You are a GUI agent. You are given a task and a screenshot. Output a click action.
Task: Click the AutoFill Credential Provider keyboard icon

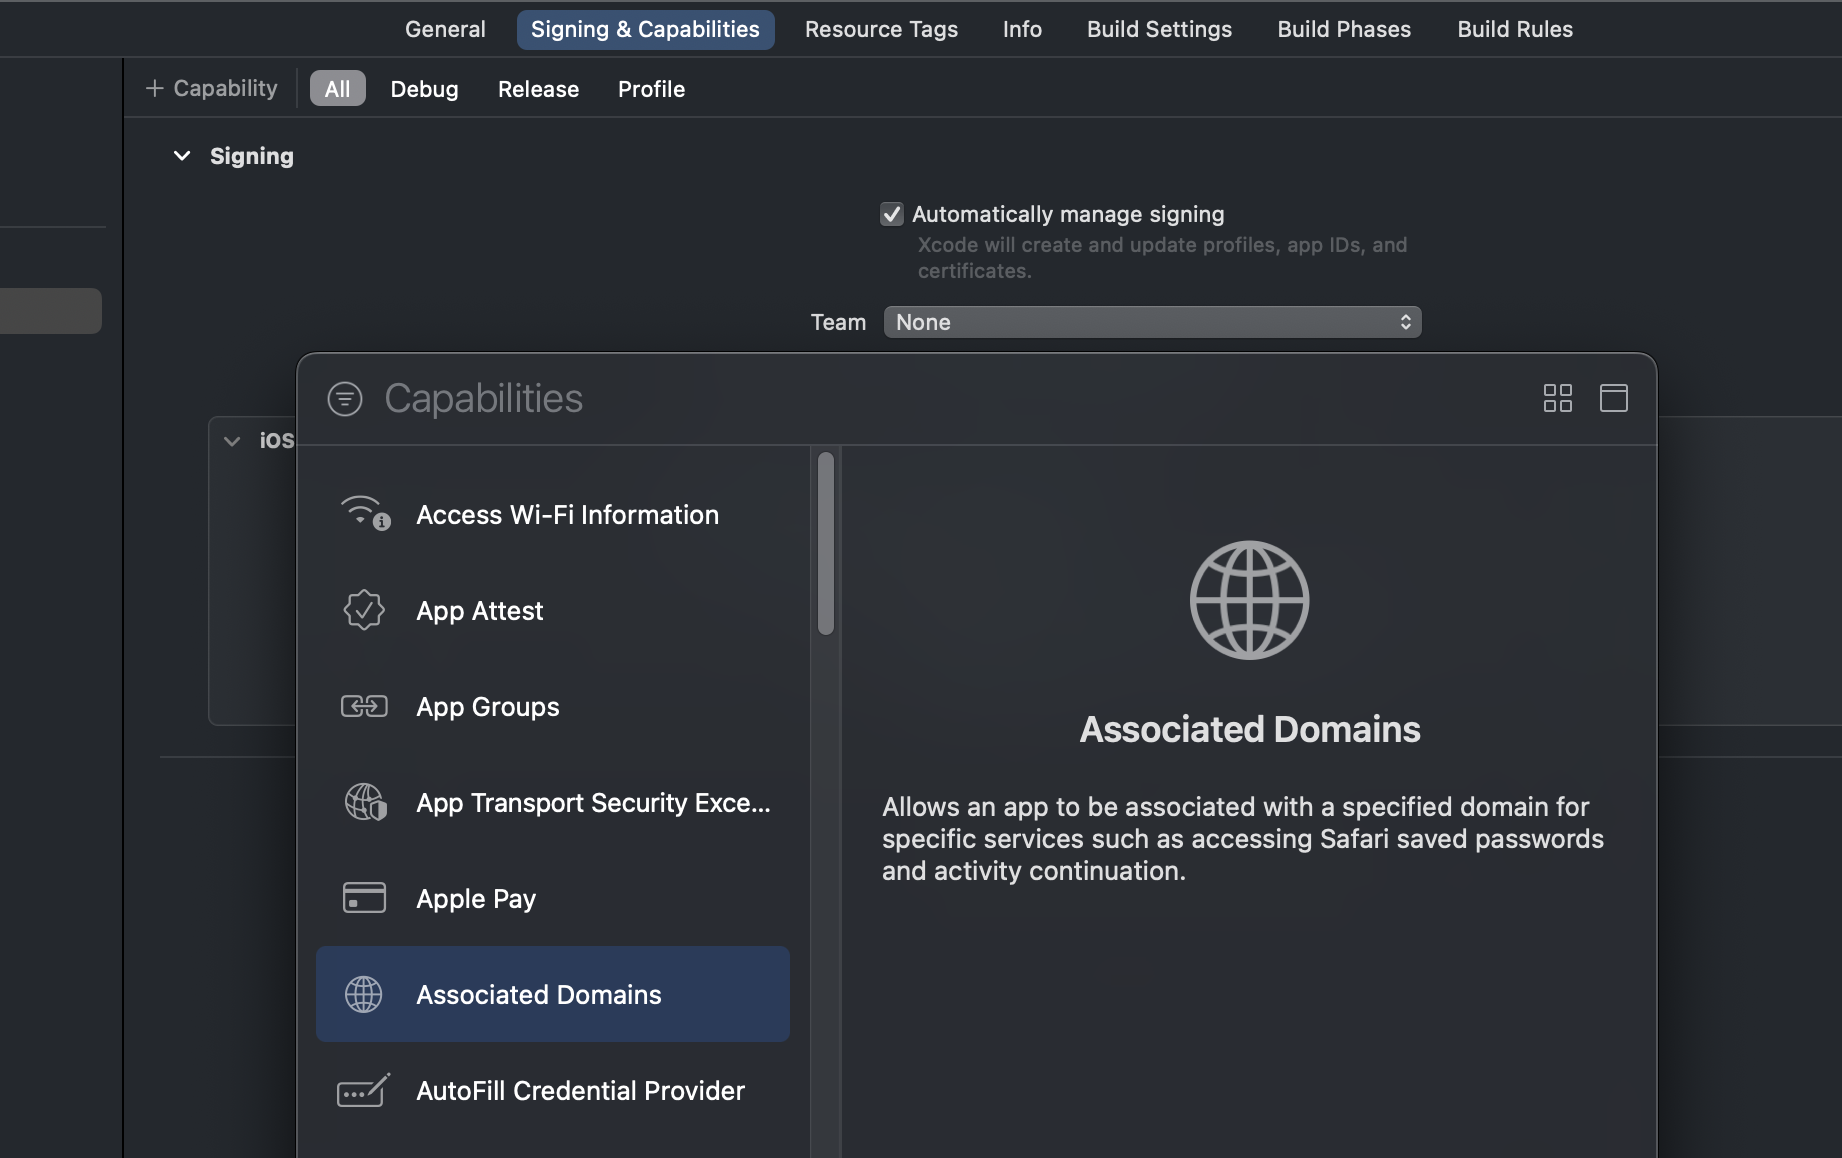click(x=363, y=1090)
